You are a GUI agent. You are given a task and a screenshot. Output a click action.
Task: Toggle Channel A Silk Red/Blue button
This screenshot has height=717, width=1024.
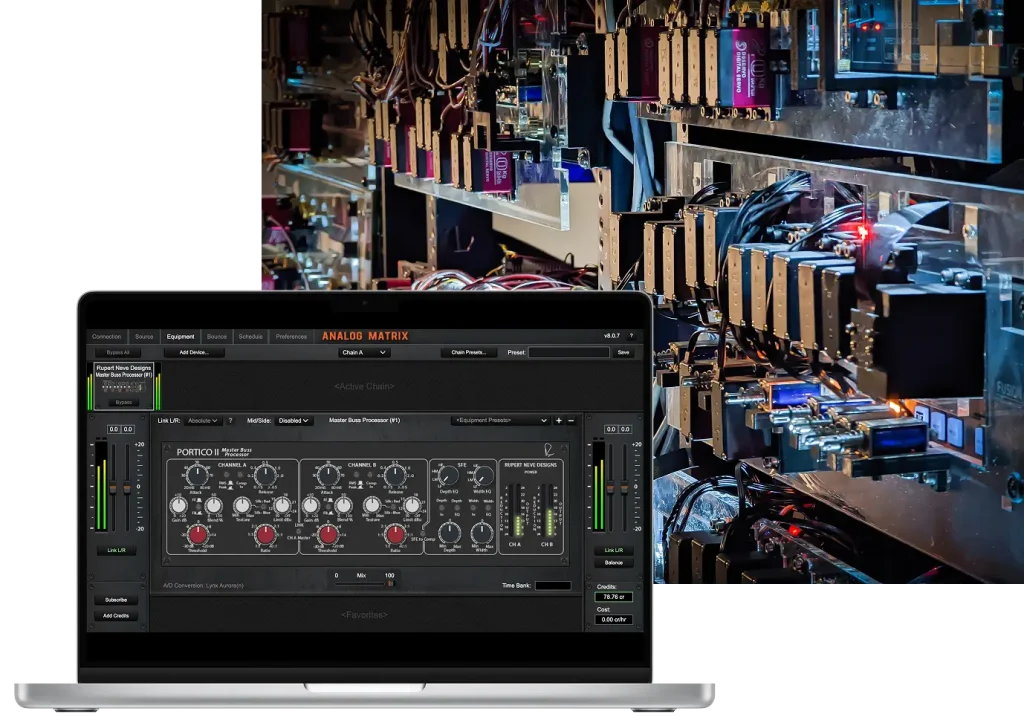(262, 507)
